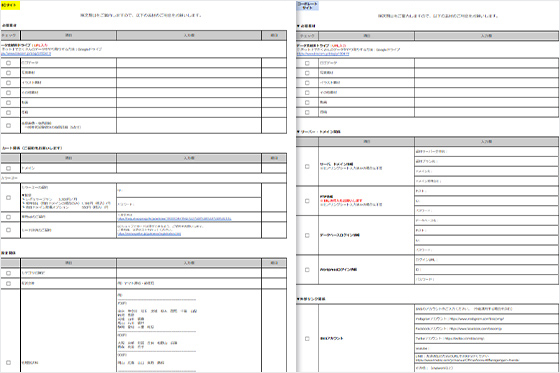
Task: Click the yellow ECサイト title tag
Action: 10,5
